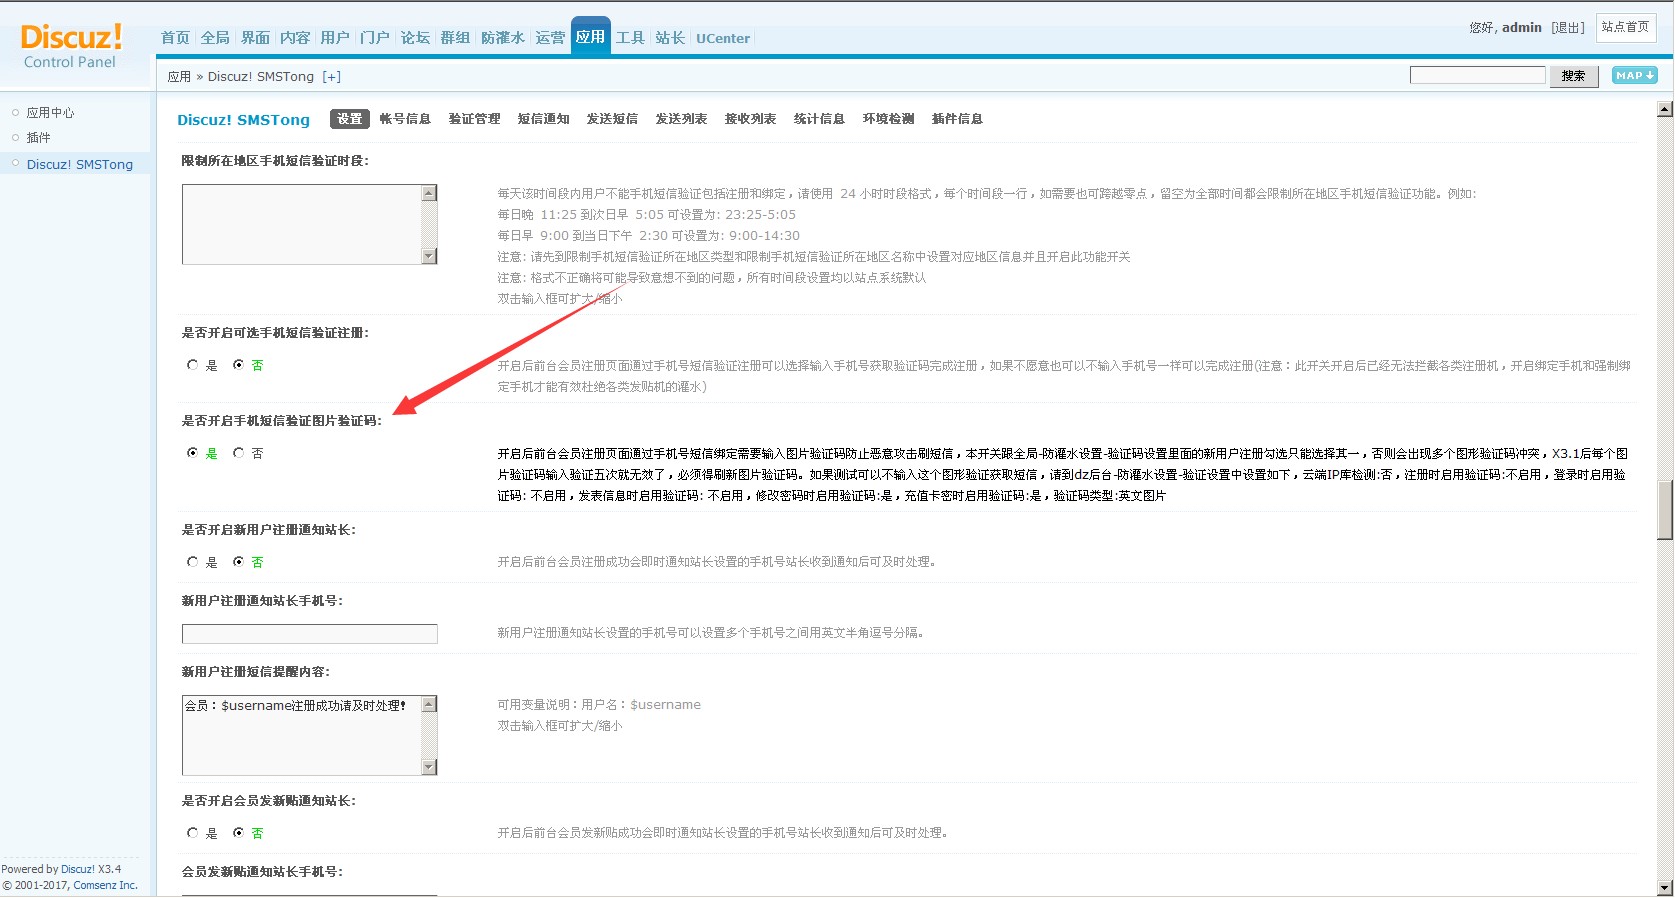Viewport: 1675px width, 898px height.
Task: Switch to the 验证管理 tab
Action: click(474, 119)
